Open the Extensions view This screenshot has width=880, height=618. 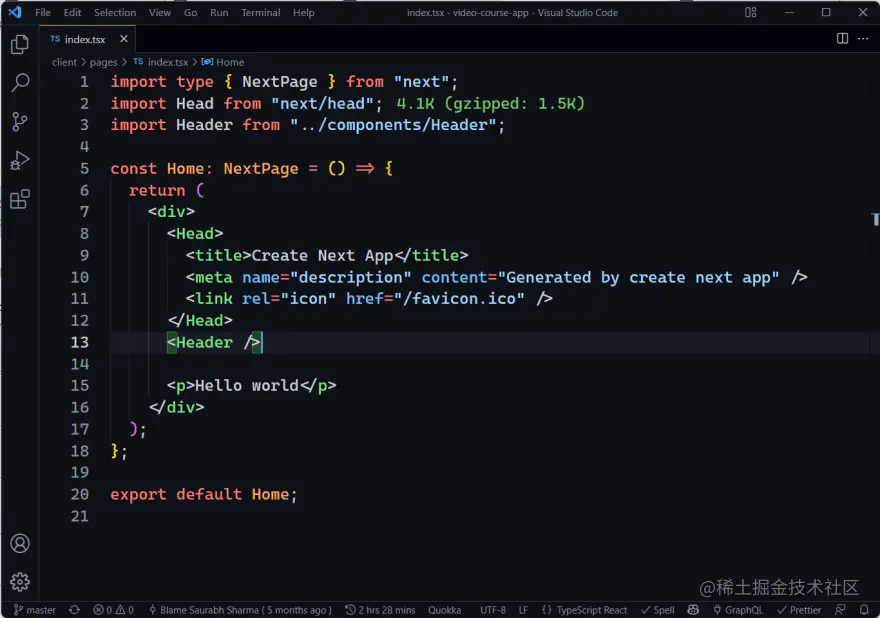[20, 199]
